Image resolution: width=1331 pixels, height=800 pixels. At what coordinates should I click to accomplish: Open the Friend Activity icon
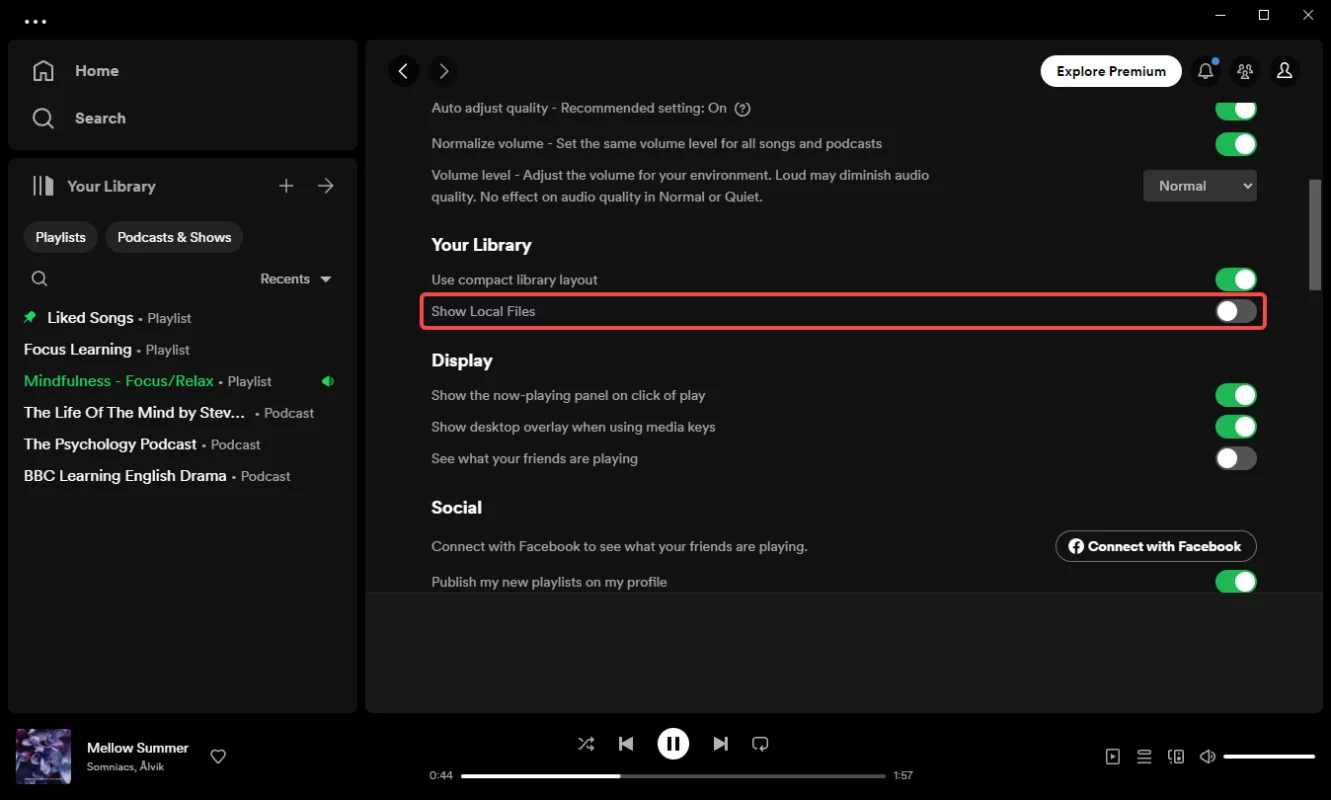(1245, 71)
